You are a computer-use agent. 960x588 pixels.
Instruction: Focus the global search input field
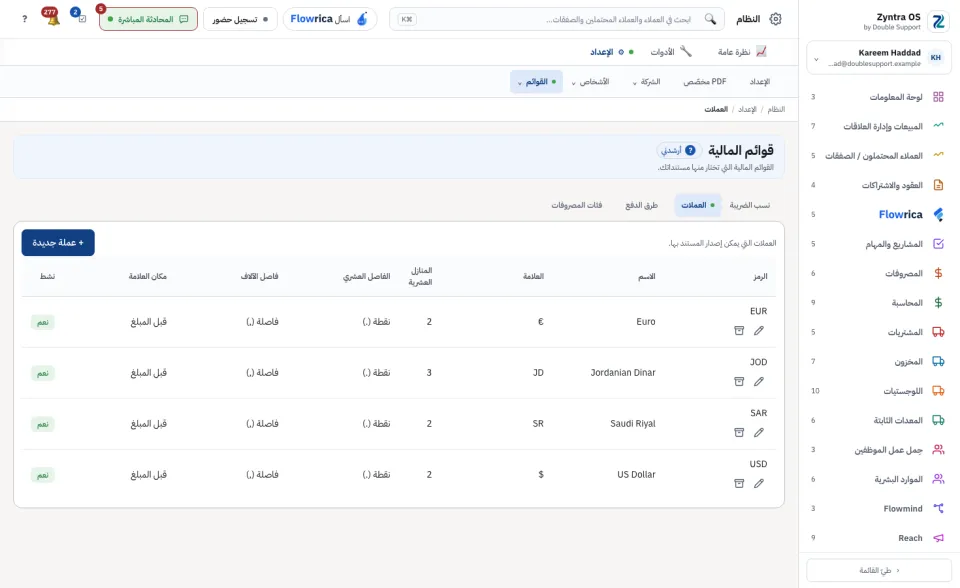pos(556,19)
